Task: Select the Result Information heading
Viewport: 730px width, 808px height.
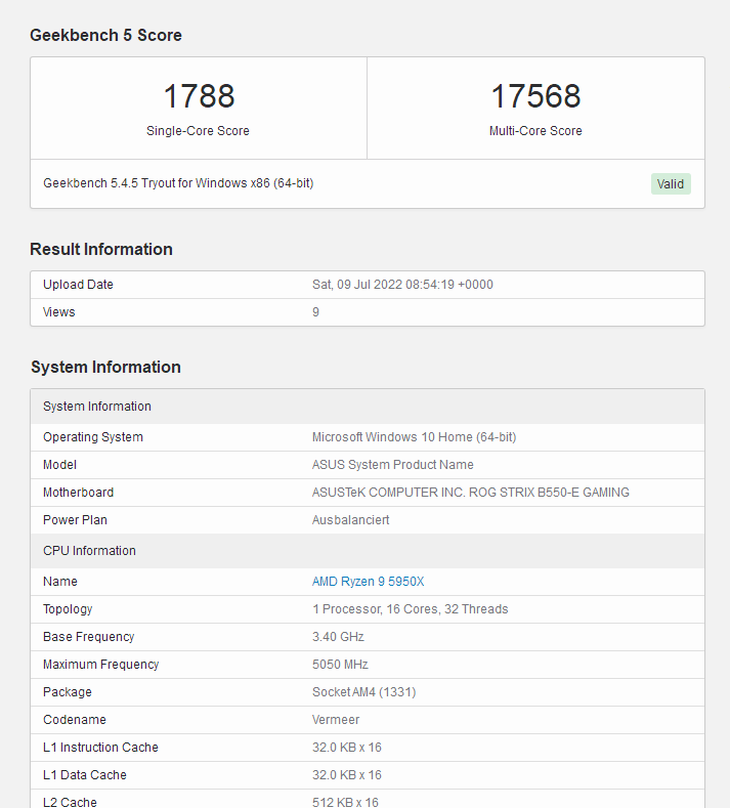Action: tap(101, 249)
